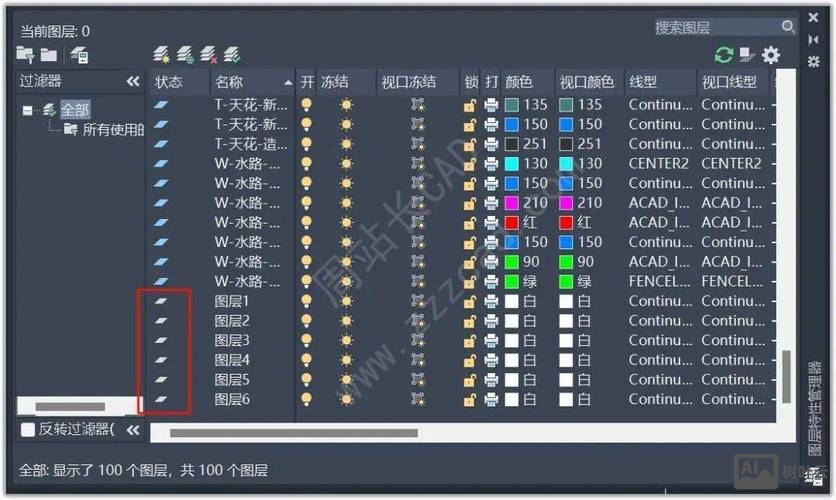Select the layer named 图层2

(x=232, y=320)
